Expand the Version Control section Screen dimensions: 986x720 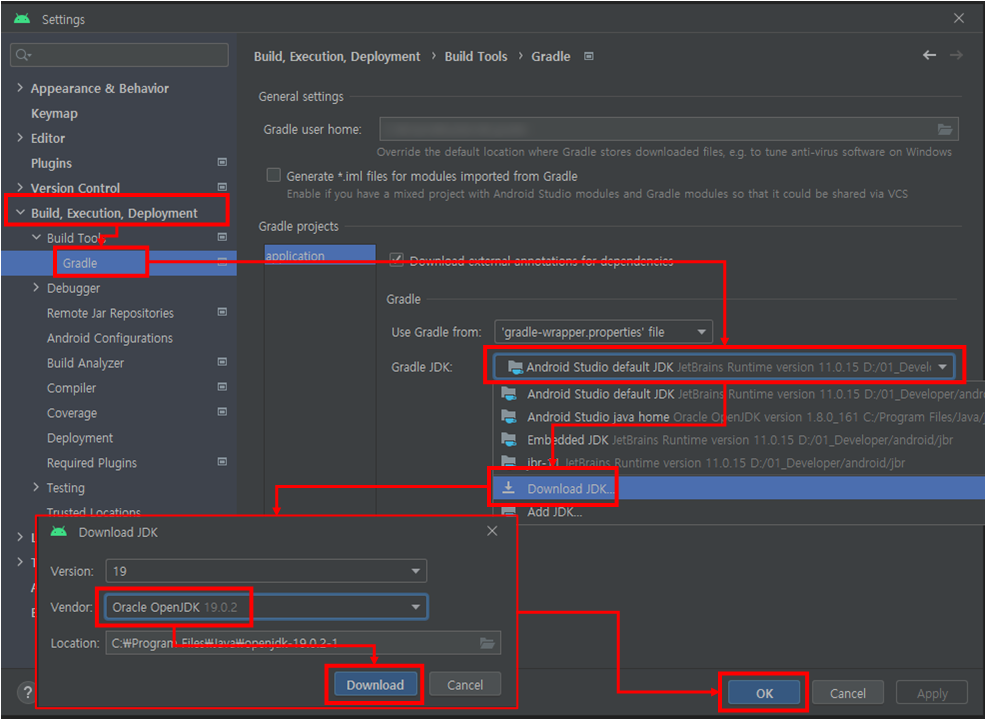tap(20, 187)
